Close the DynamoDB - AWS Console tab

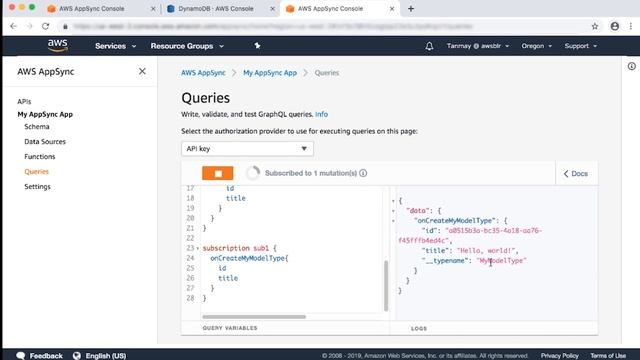273,9
